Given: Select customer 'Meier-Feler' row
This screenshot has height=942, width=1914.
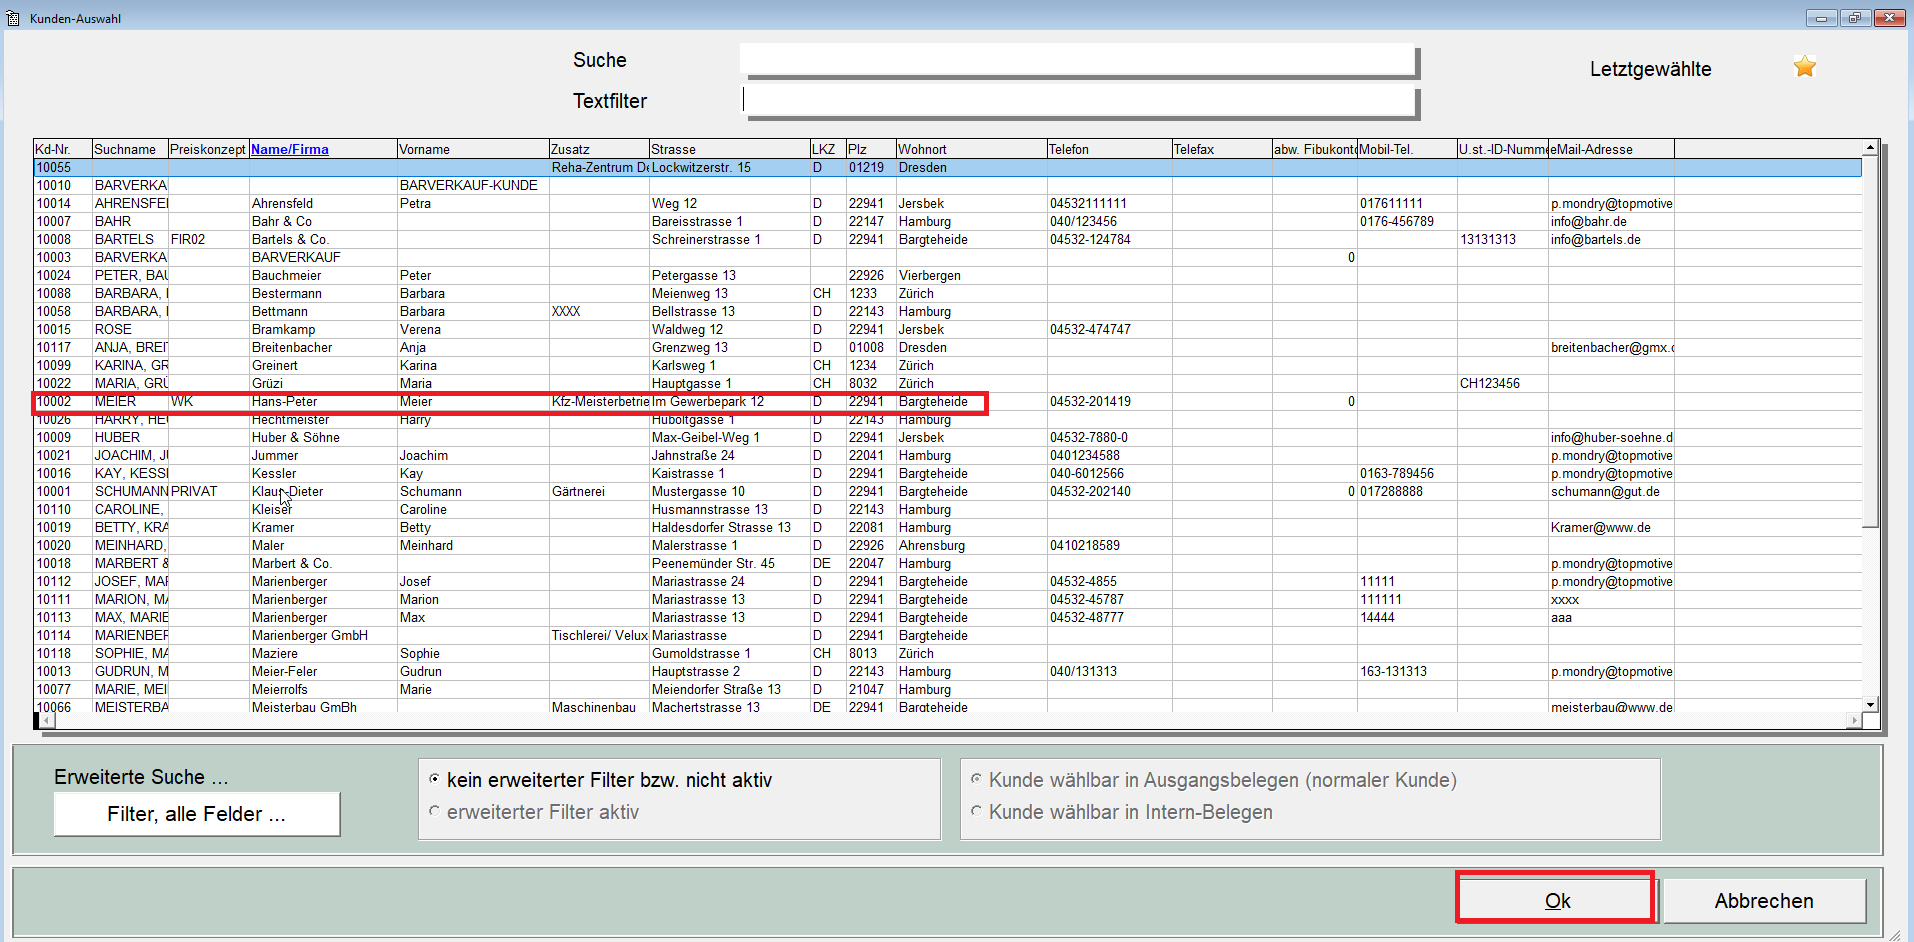Looking at the screenshot, I should [x=948, y=671].
